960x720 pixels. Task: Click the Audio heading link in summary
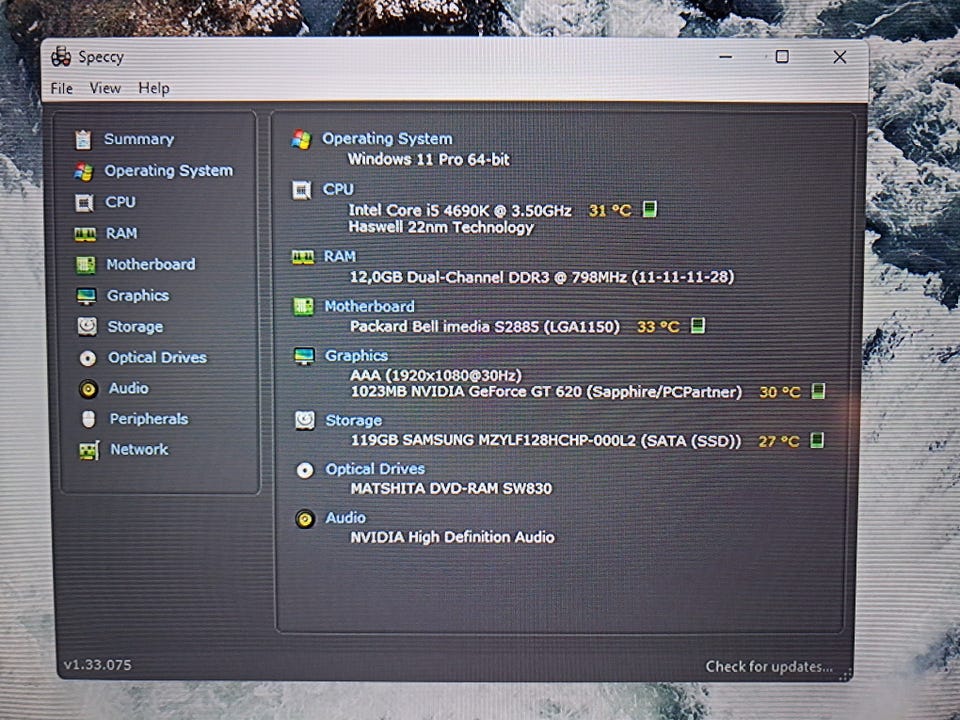point(345,517)
